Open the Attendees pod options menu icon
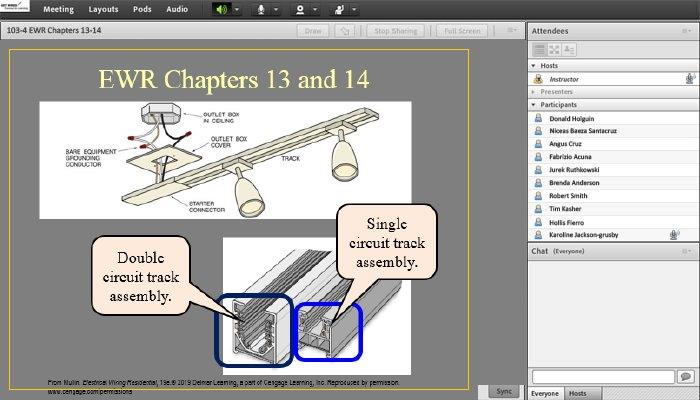 coord(687,31)
